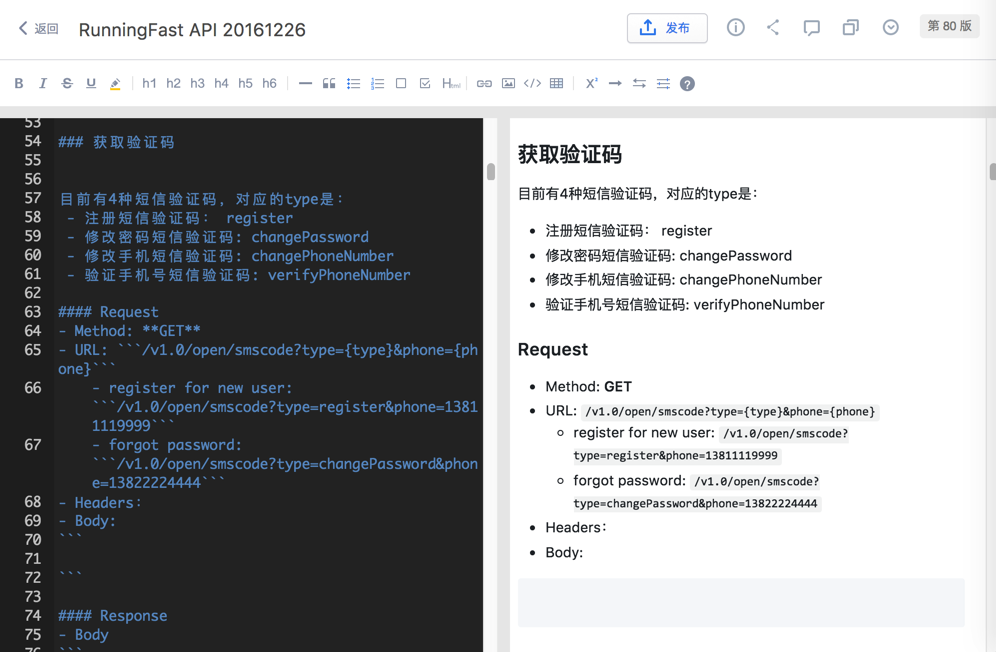
Task: Click editor line ending with changePassword on line 59
Action: tap(218, 237)
